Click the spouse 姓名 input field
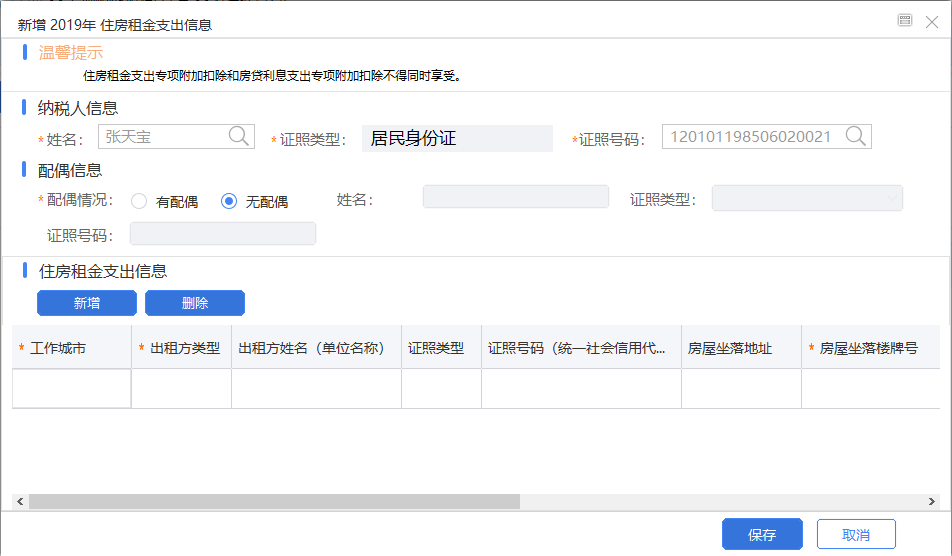952x556 pixels. [515, 197]
